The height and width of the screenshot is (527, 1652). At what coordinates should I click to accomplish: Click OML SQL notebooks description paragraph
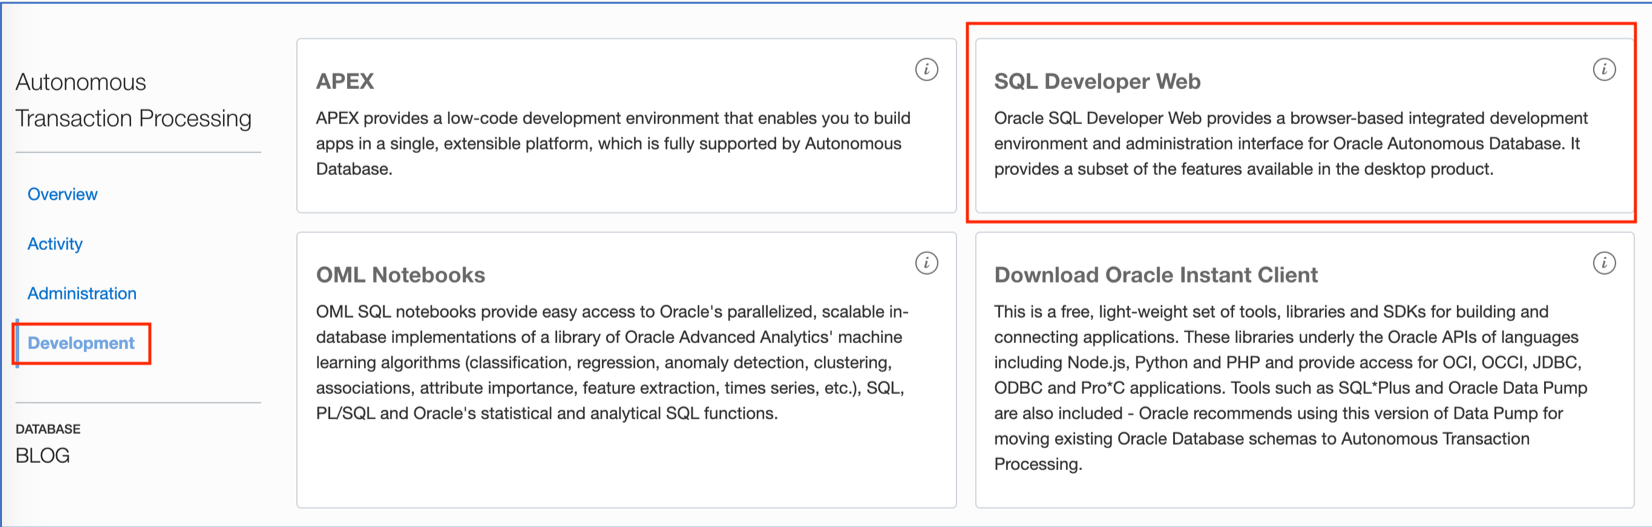[613, 363]
